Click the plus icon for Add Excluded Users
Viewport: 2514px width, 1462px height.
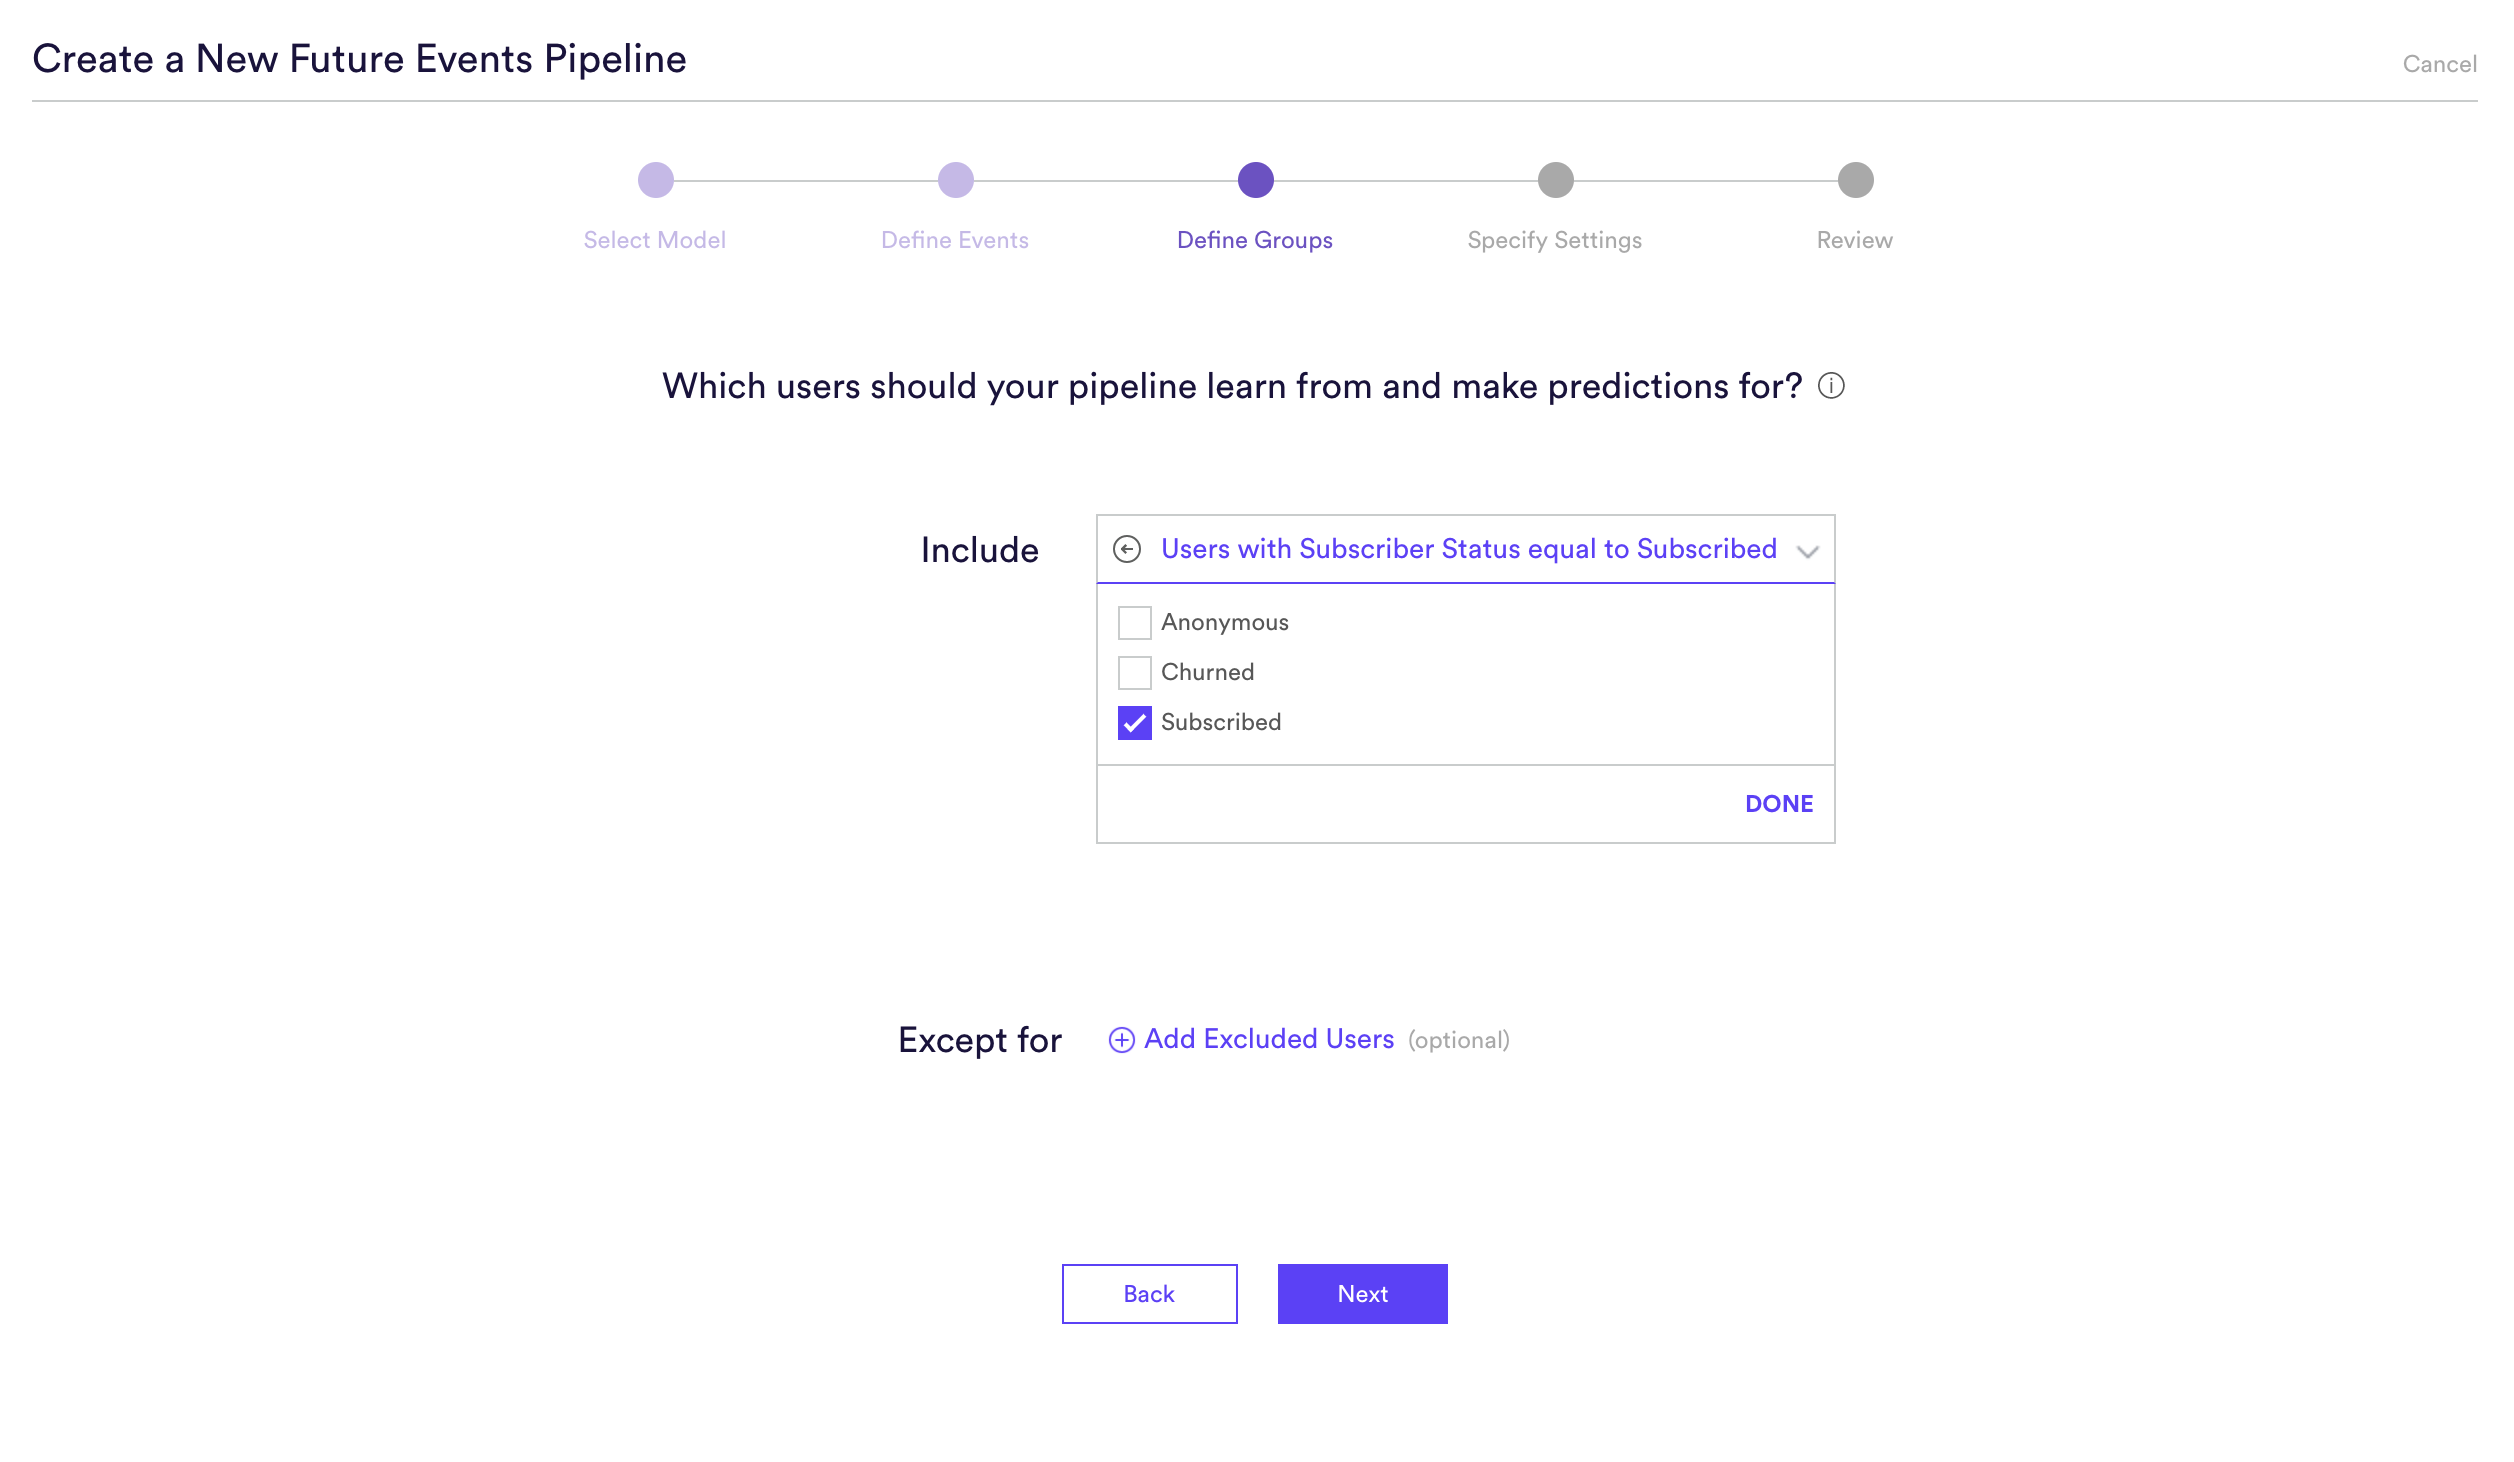click(1122, 1040)
